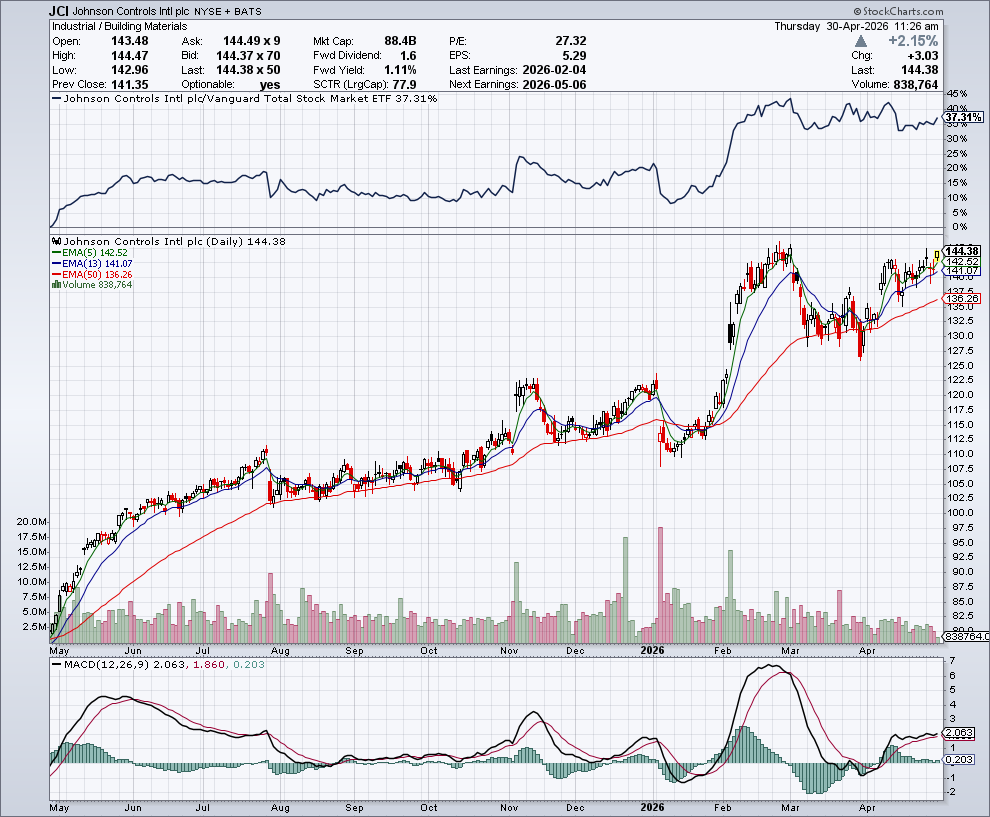Image resolution: width=990 pixels, height=817 pixels.
Task: Click the up-arrow change indicator triangle
Action: pos(860,41)
